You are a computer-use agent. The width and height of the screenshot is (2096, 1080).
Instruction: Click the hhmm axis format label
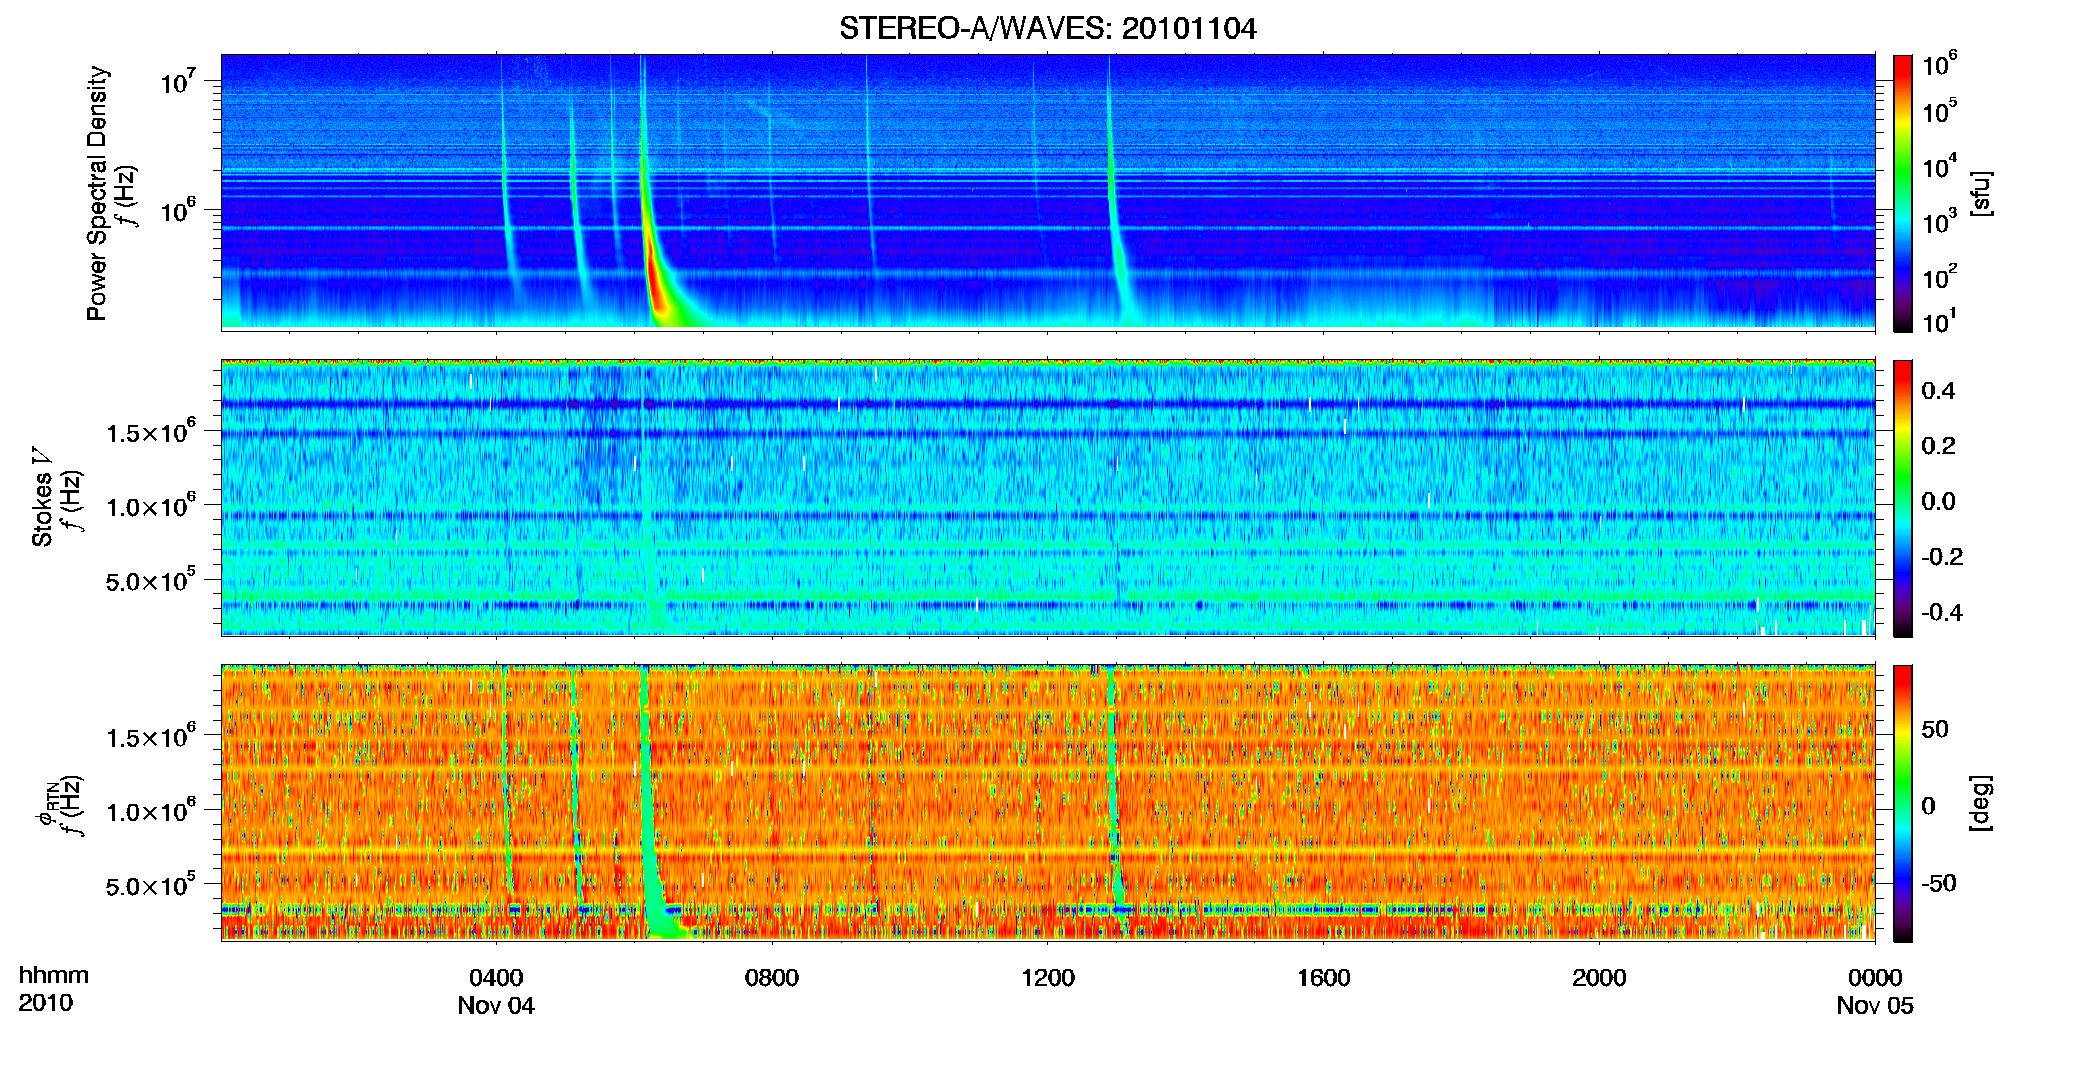point(54,975)
